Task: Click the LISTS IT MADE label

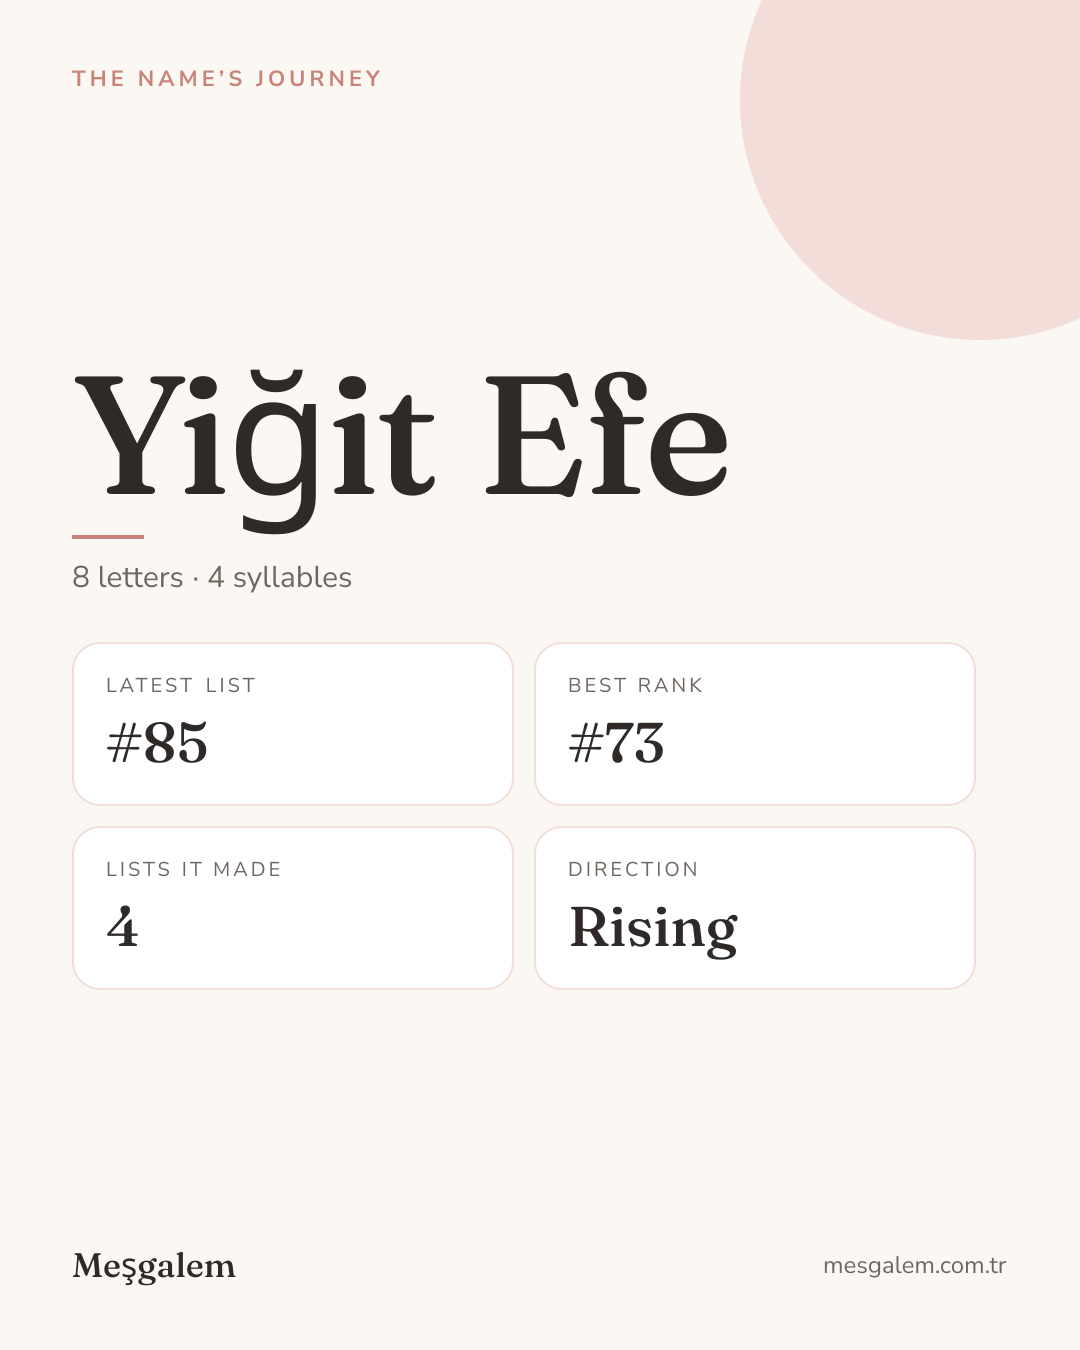Action: point(194,869)
